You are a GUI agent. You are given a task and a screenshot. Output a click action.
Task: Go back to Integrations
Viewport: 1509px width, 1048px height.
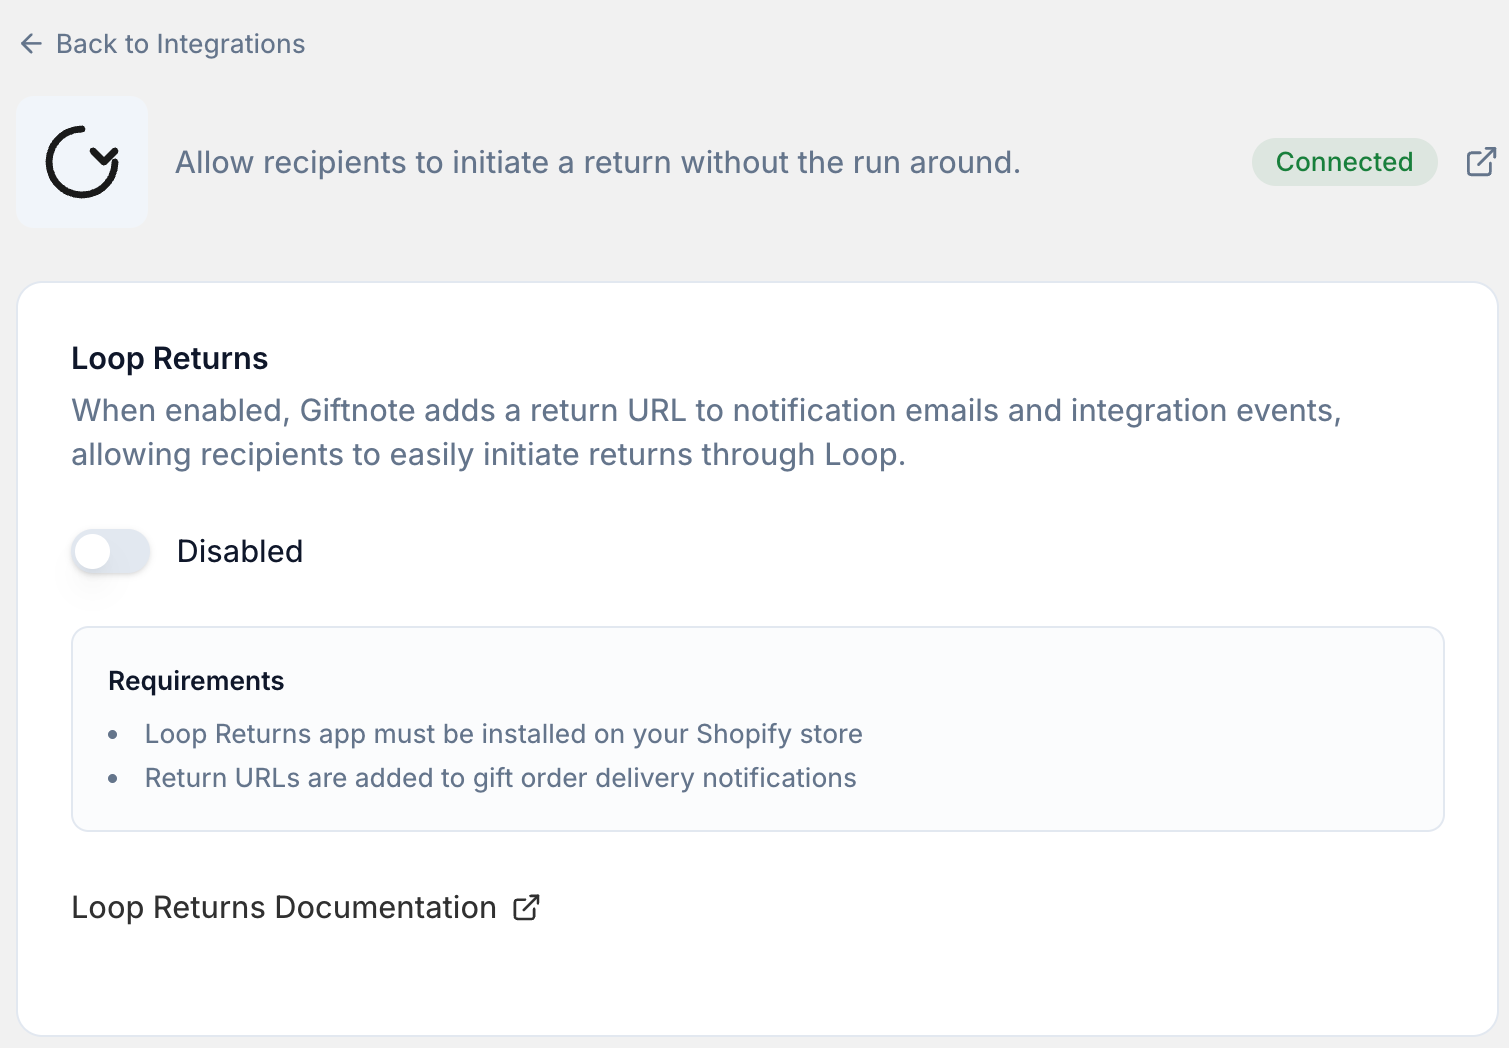click(x=162, y=44)
